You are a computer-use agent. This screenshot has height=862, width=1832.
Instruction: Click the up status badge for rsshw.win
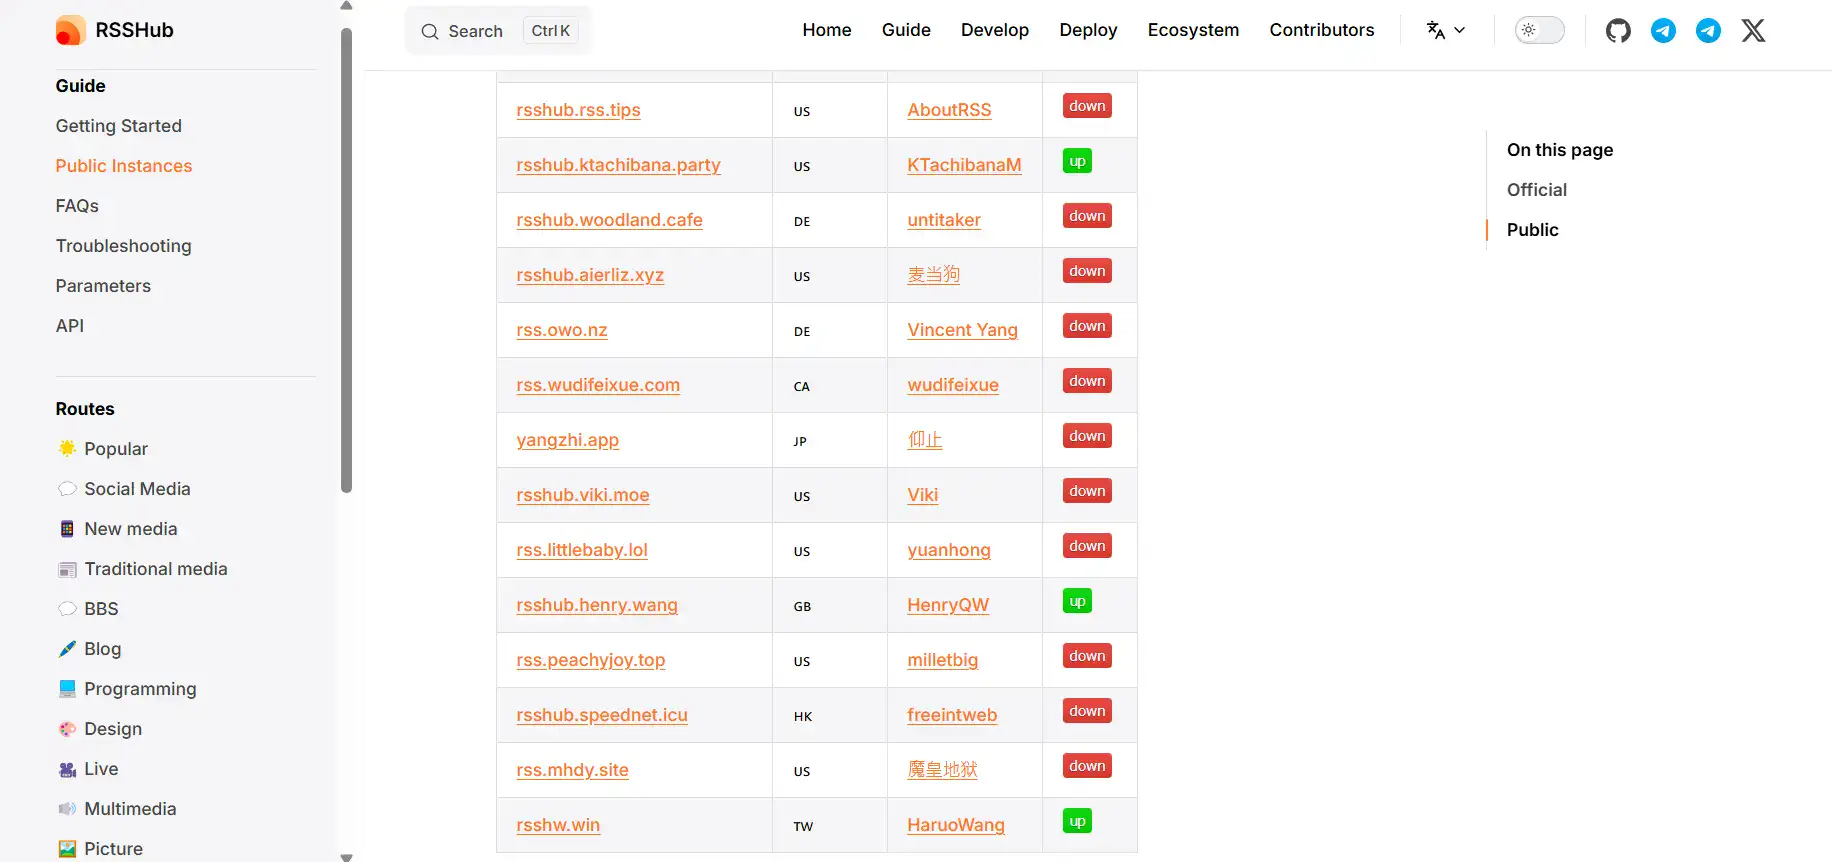pyautogui.click(x=1077, y=821)
